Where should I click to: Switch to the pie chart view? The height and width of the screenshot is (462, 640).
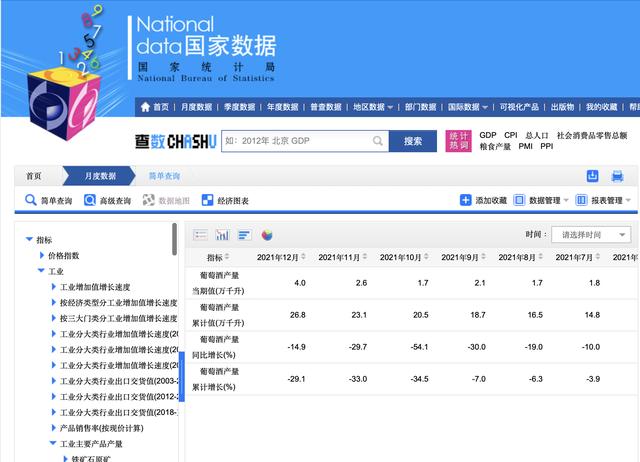[x=267, y=235]
